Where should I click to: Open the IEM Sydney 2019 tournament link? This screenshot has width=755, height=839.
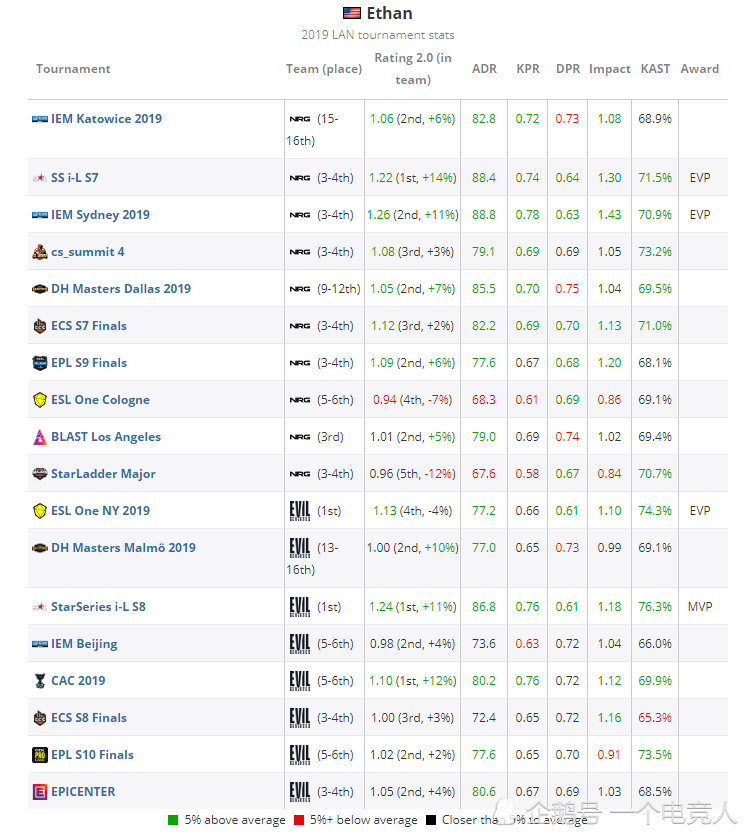100,215
